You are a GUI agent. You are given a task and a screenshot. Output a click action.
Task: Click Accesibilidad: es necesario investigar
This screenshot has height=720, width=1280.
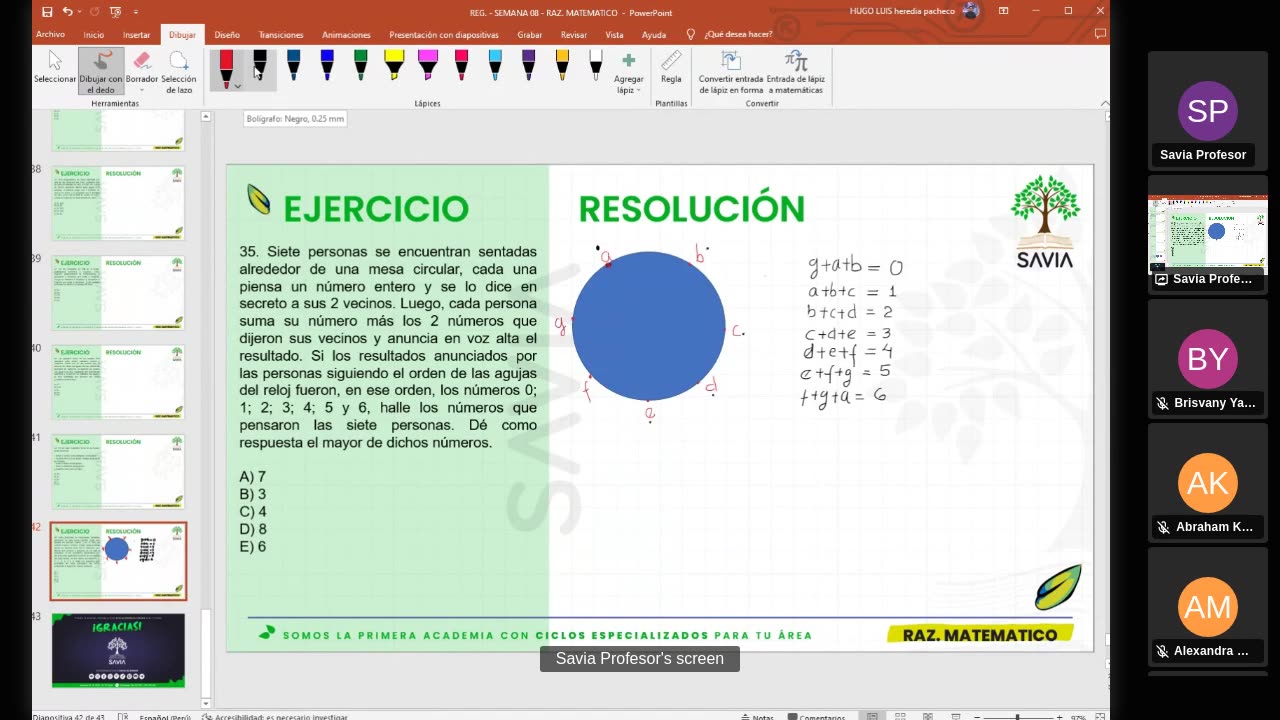pos(274,716)
